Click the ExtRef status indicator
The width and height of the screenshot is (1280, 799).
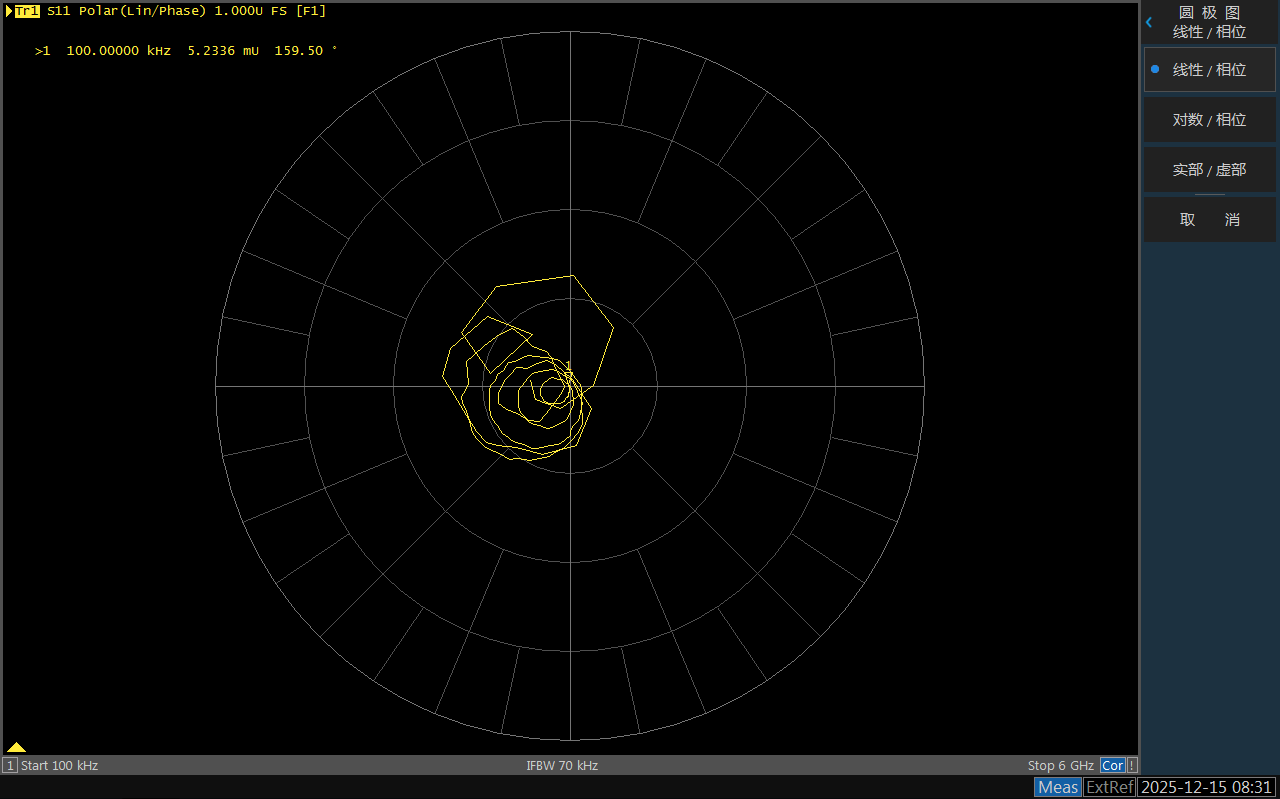point(1109,787)
